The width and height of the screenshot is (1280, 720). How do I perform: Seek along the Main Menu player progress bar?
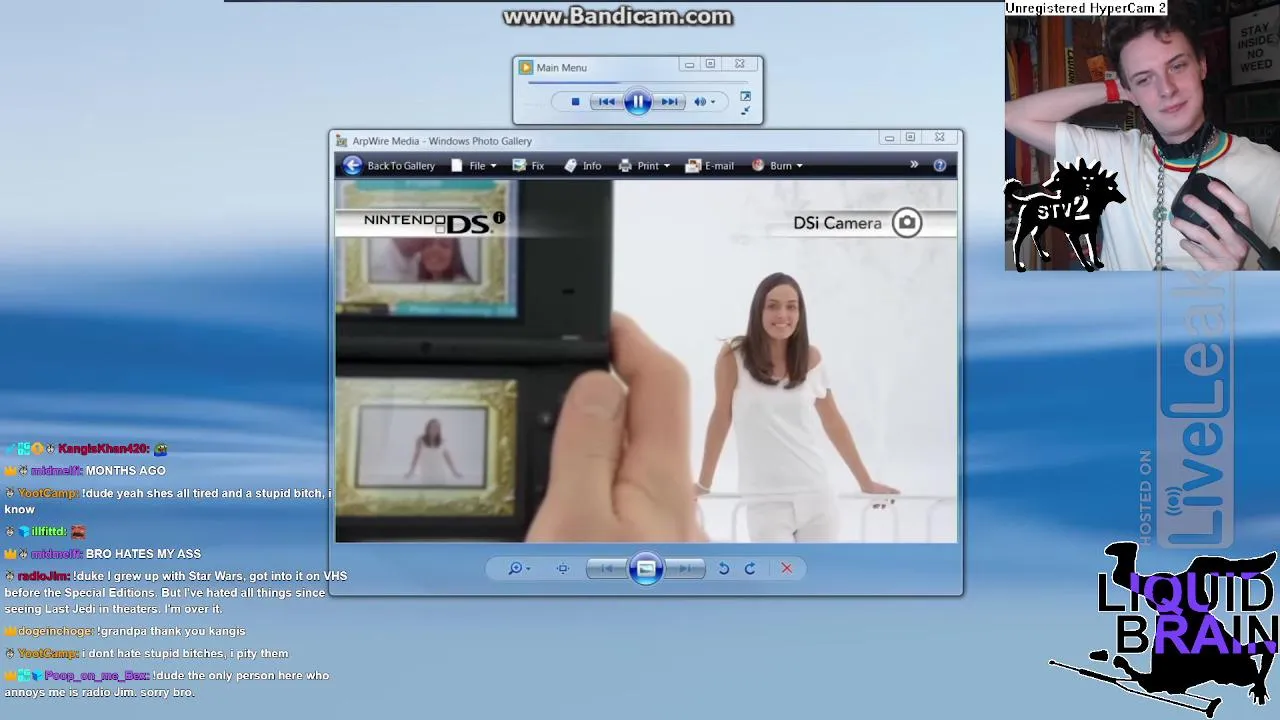(637, 82)
